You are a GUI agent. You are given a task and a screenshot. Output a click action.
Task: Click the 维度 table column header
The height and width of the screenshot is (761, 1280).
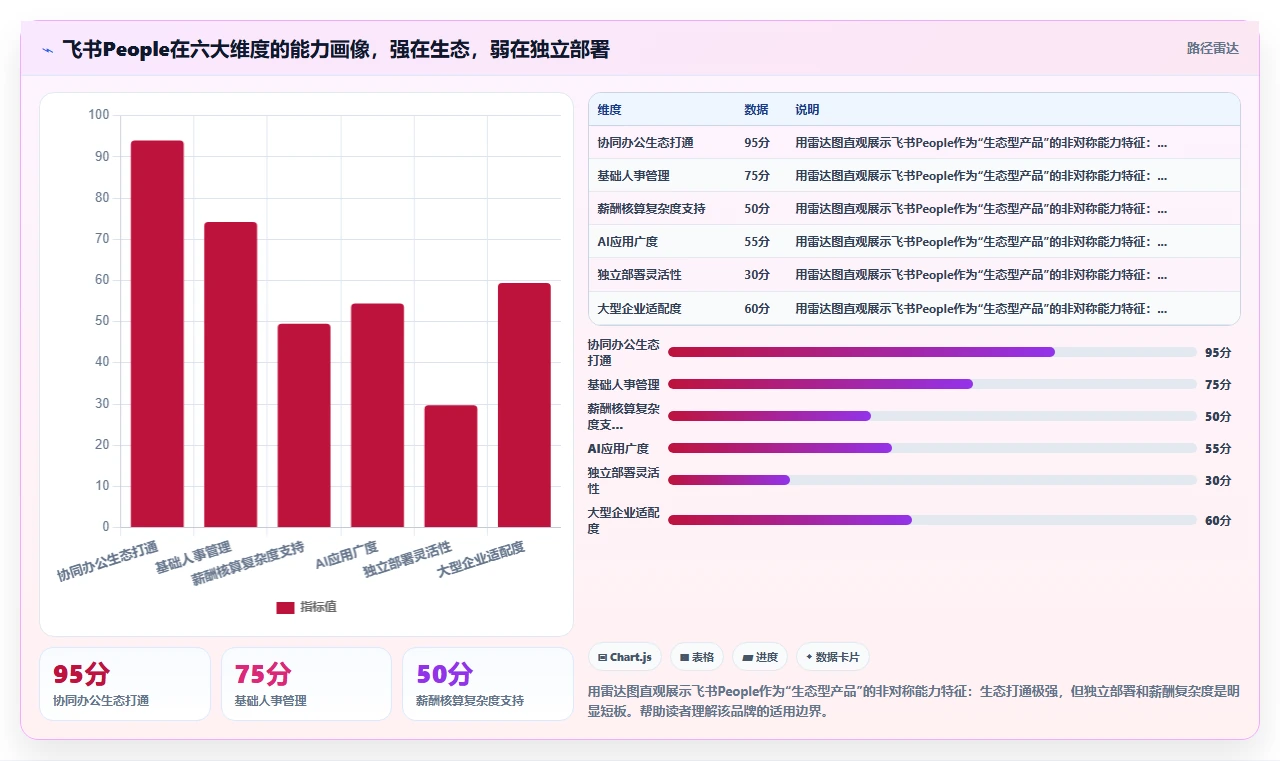tap(609, 110)
